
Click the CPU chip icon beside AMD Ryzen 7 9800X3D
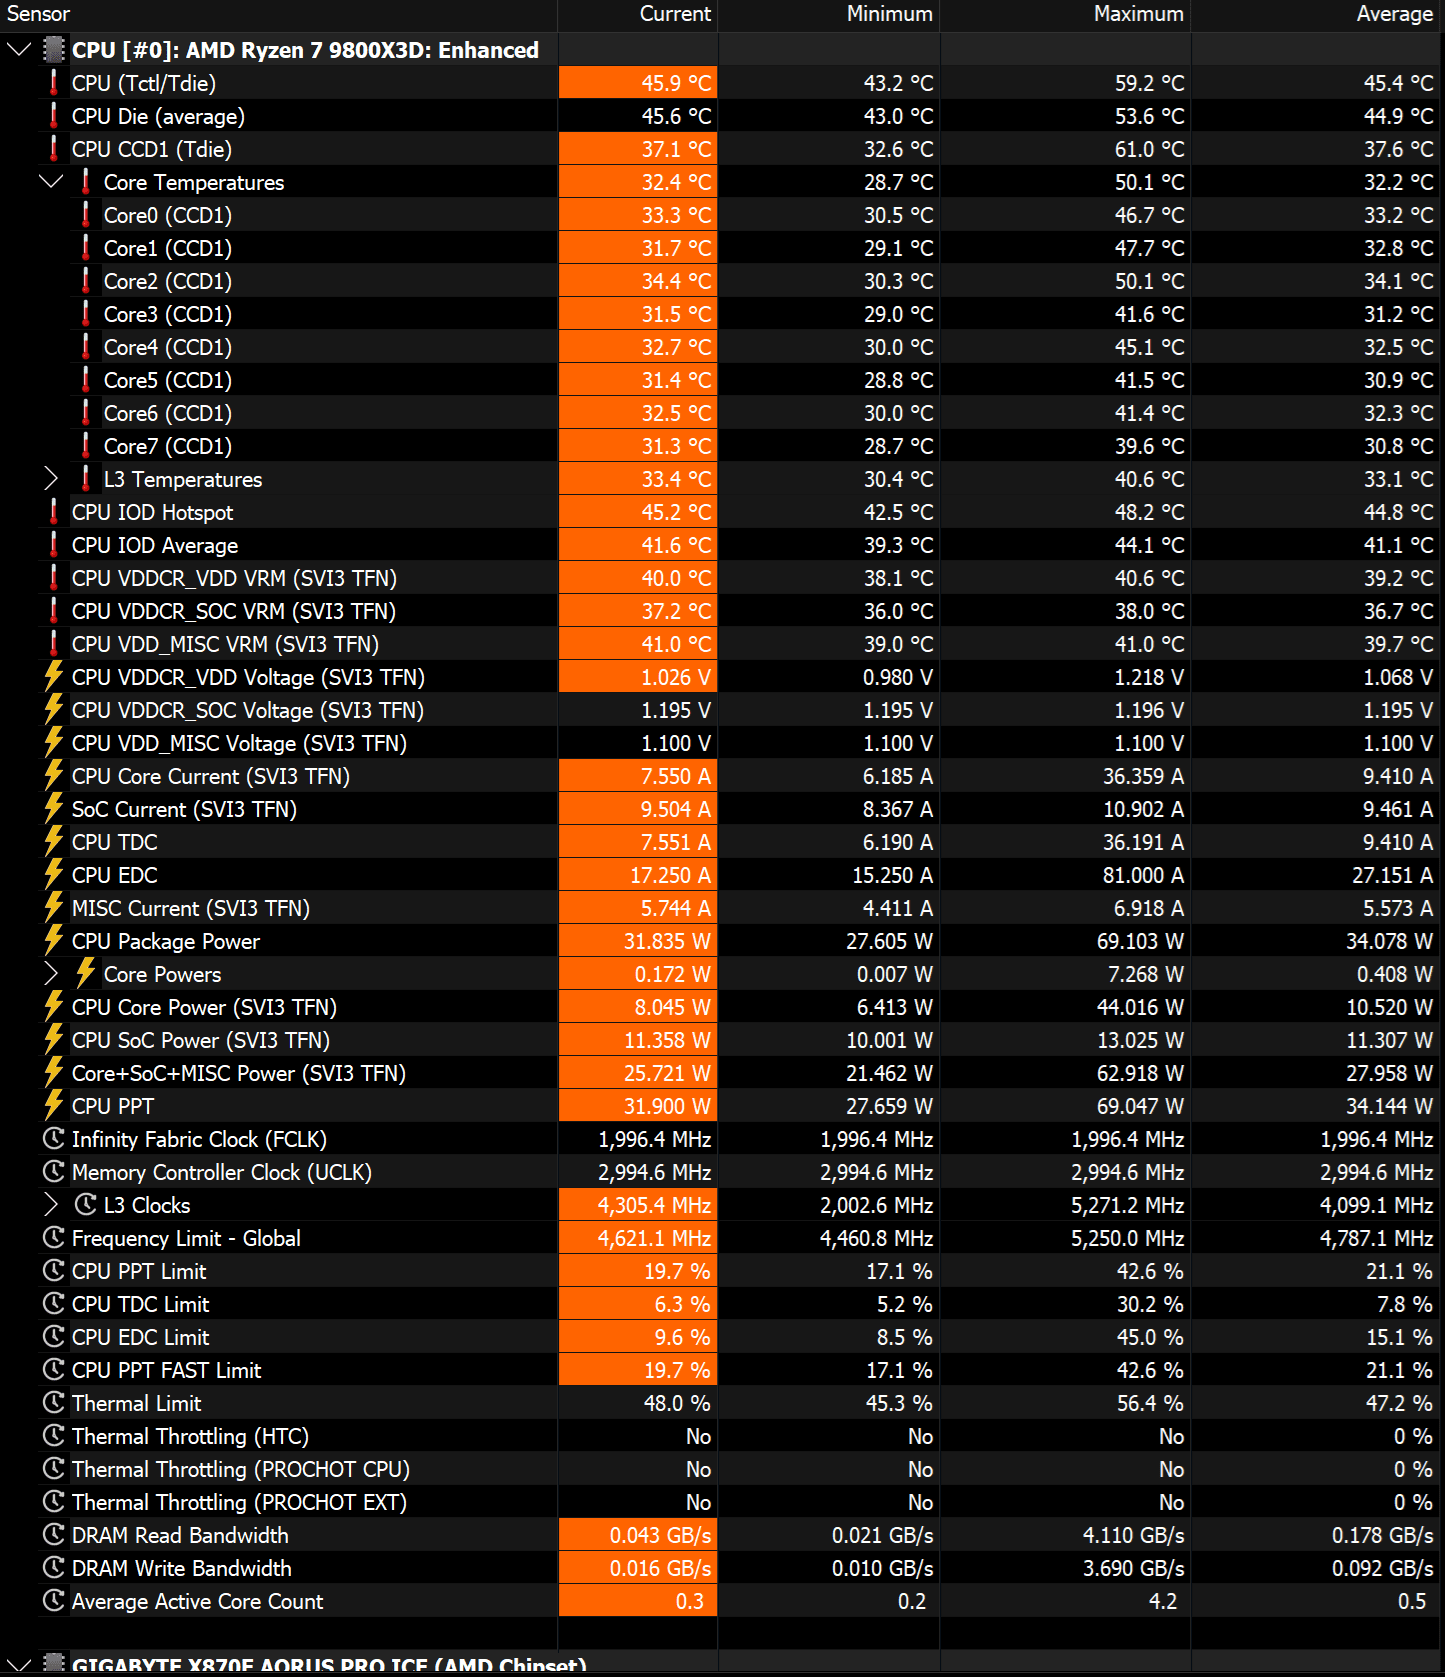click(x=54, y=50)
